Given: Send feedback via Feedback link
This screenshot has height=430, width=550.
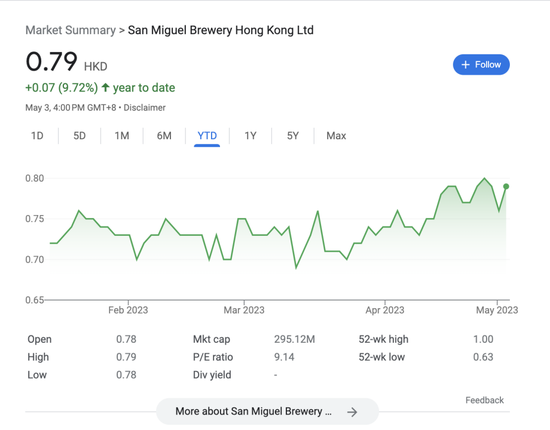Looking at the screenshot, I should click(x=484, y=400).
